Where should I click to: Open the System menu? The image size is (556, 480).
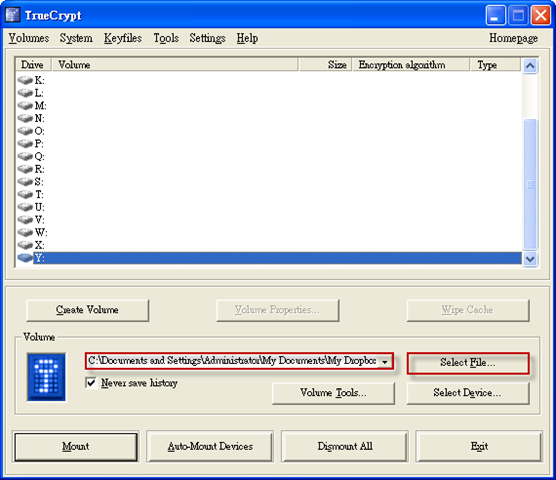(x=76, y=38)
